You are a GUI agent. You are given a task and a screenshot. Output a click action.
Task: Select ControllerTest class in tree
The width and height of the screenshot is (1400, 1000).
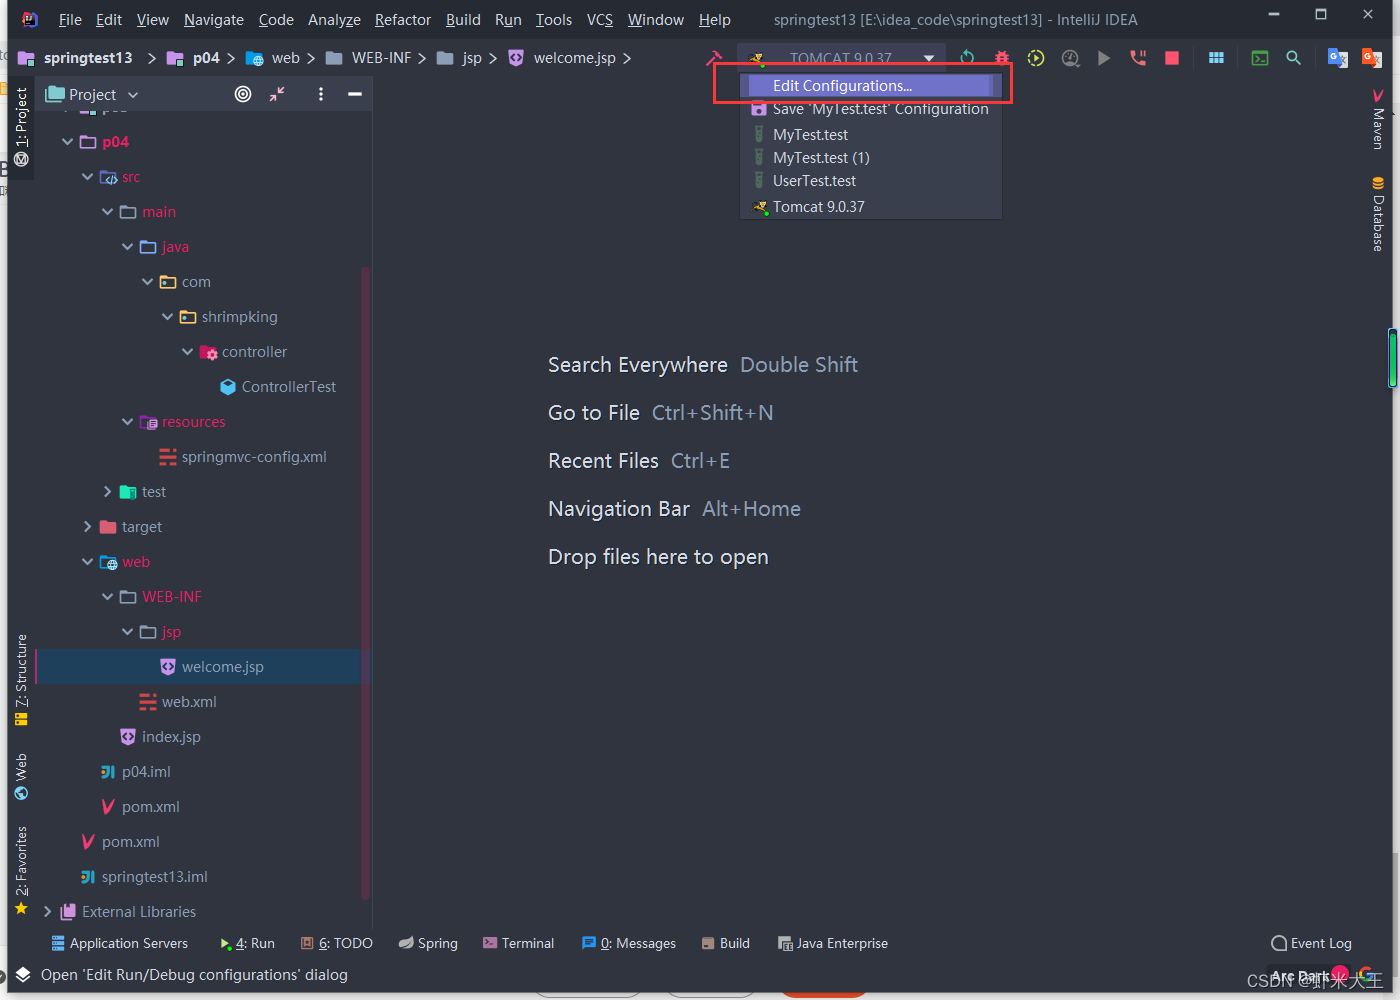coord(278,387)
